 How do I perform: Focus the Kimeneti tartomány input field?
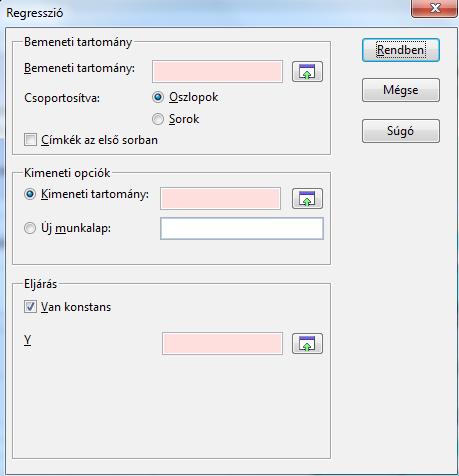pos(220,198)
